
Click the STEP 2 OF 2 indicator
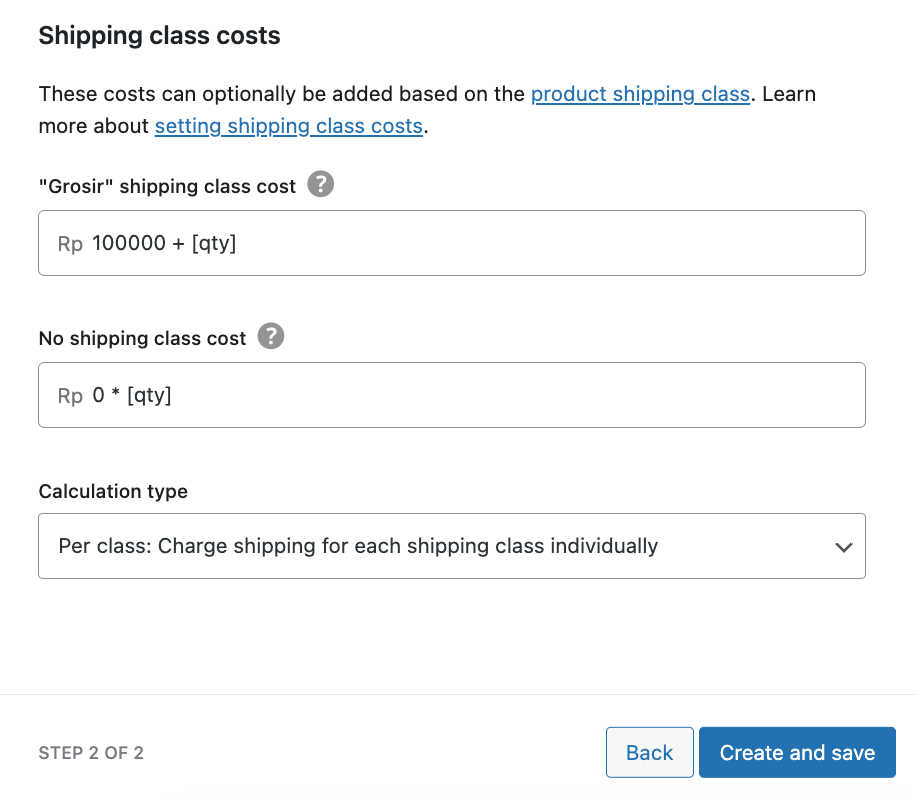coord(91,753)
